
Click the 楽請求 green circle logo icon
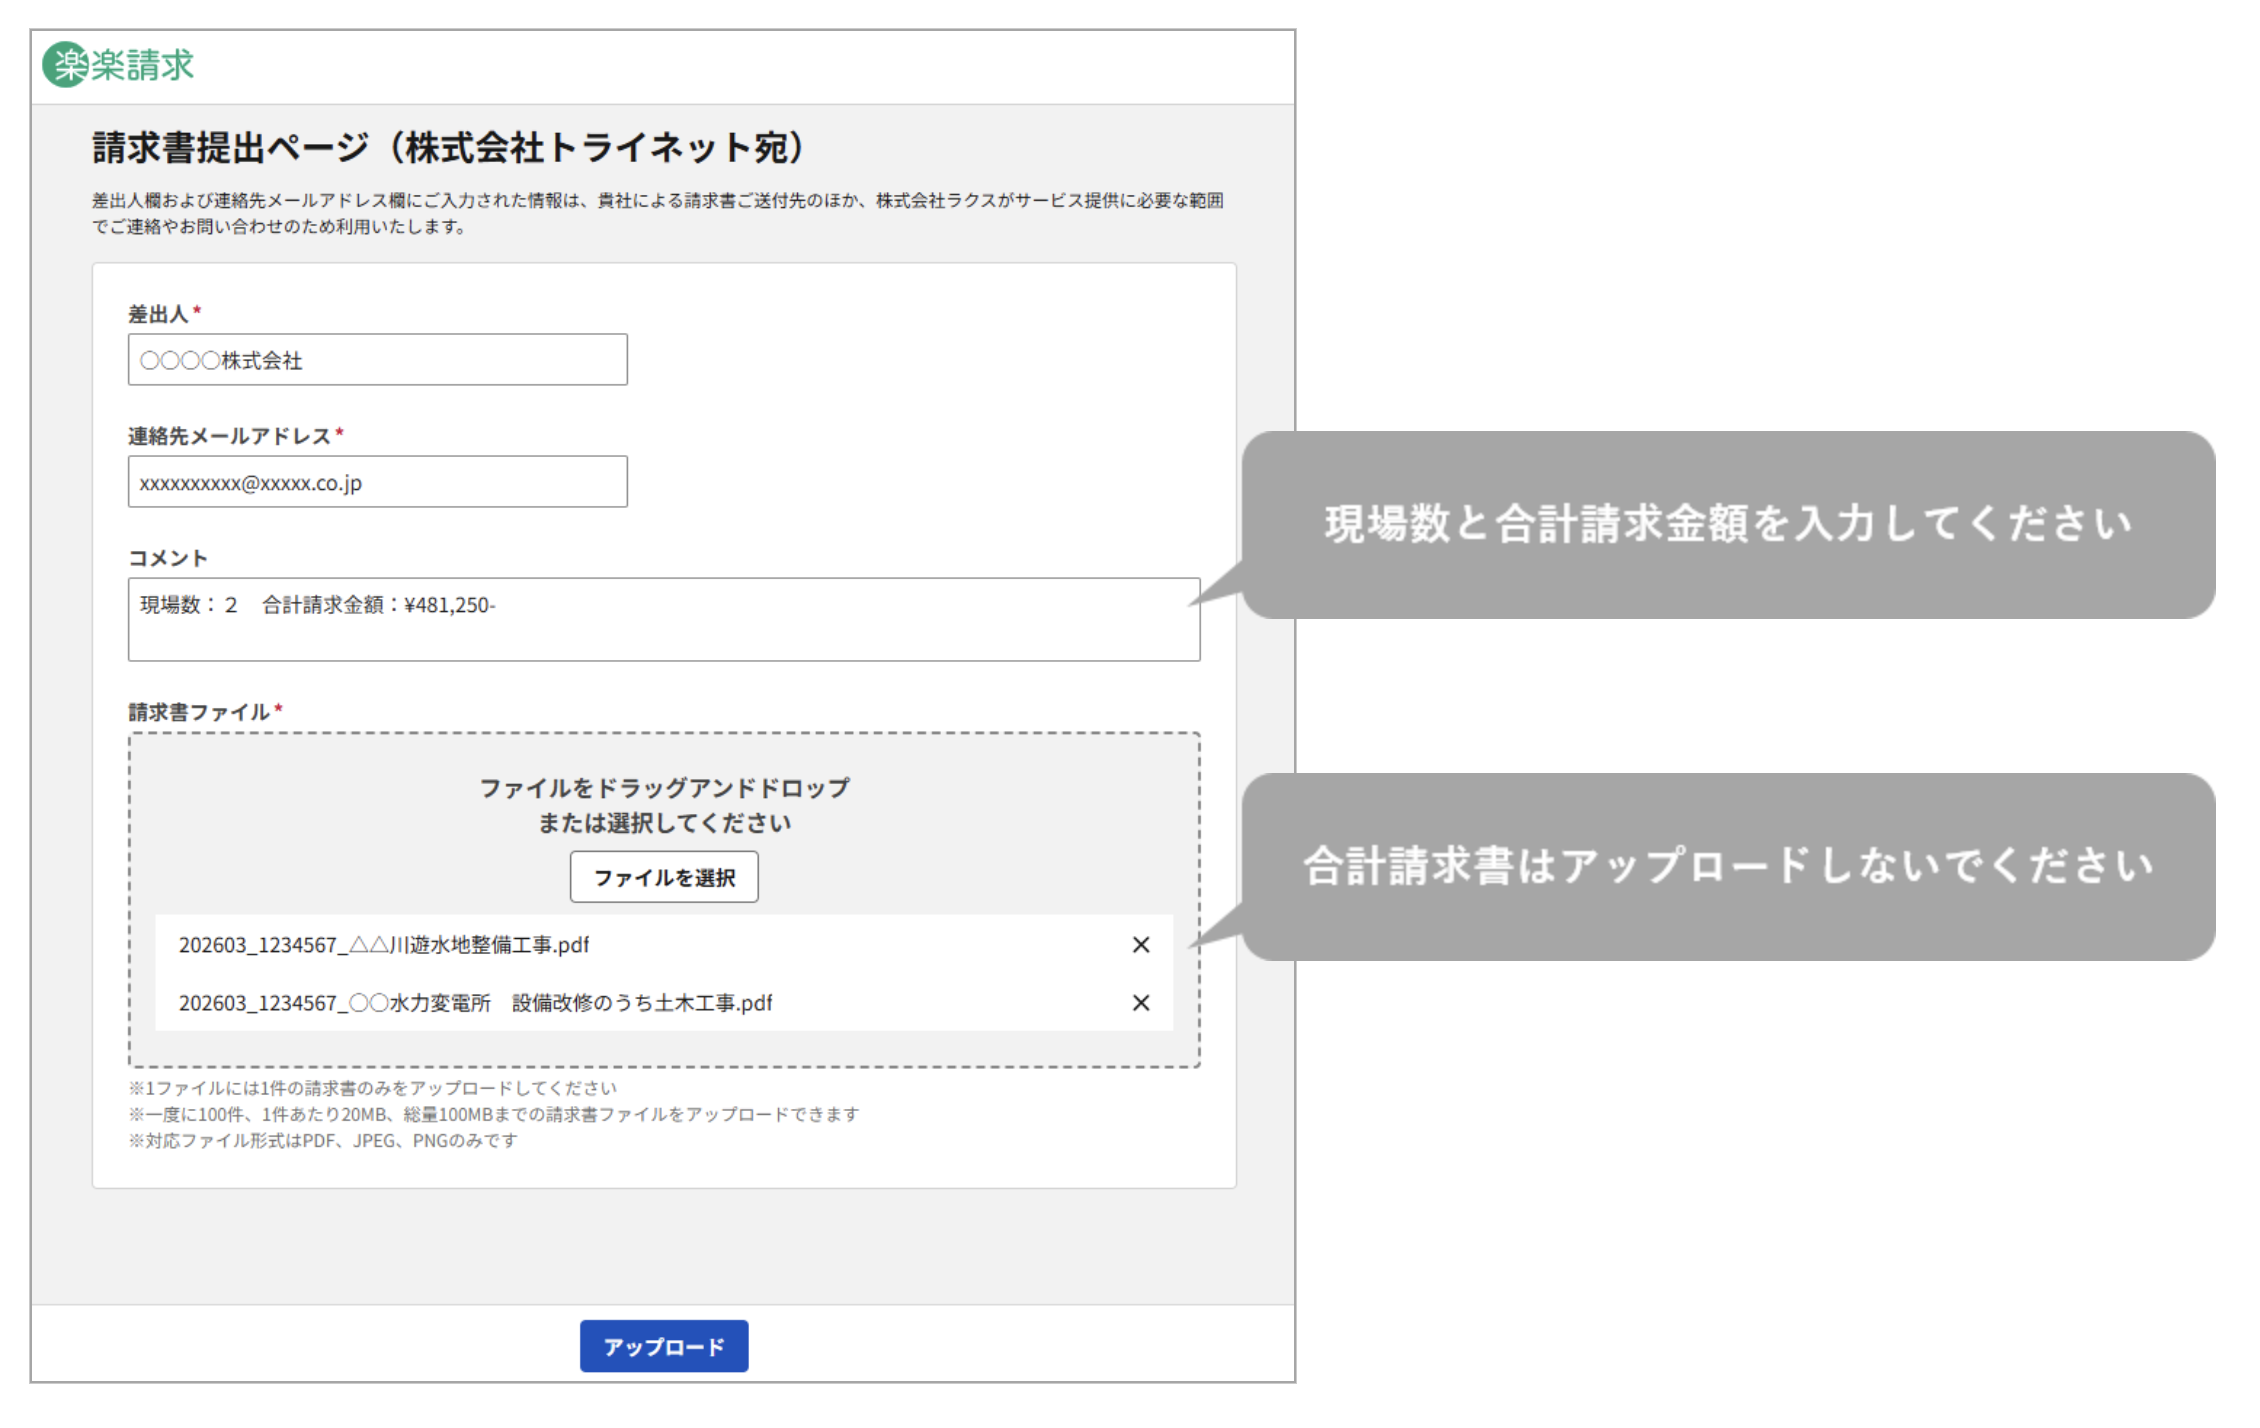click(66, 65)
